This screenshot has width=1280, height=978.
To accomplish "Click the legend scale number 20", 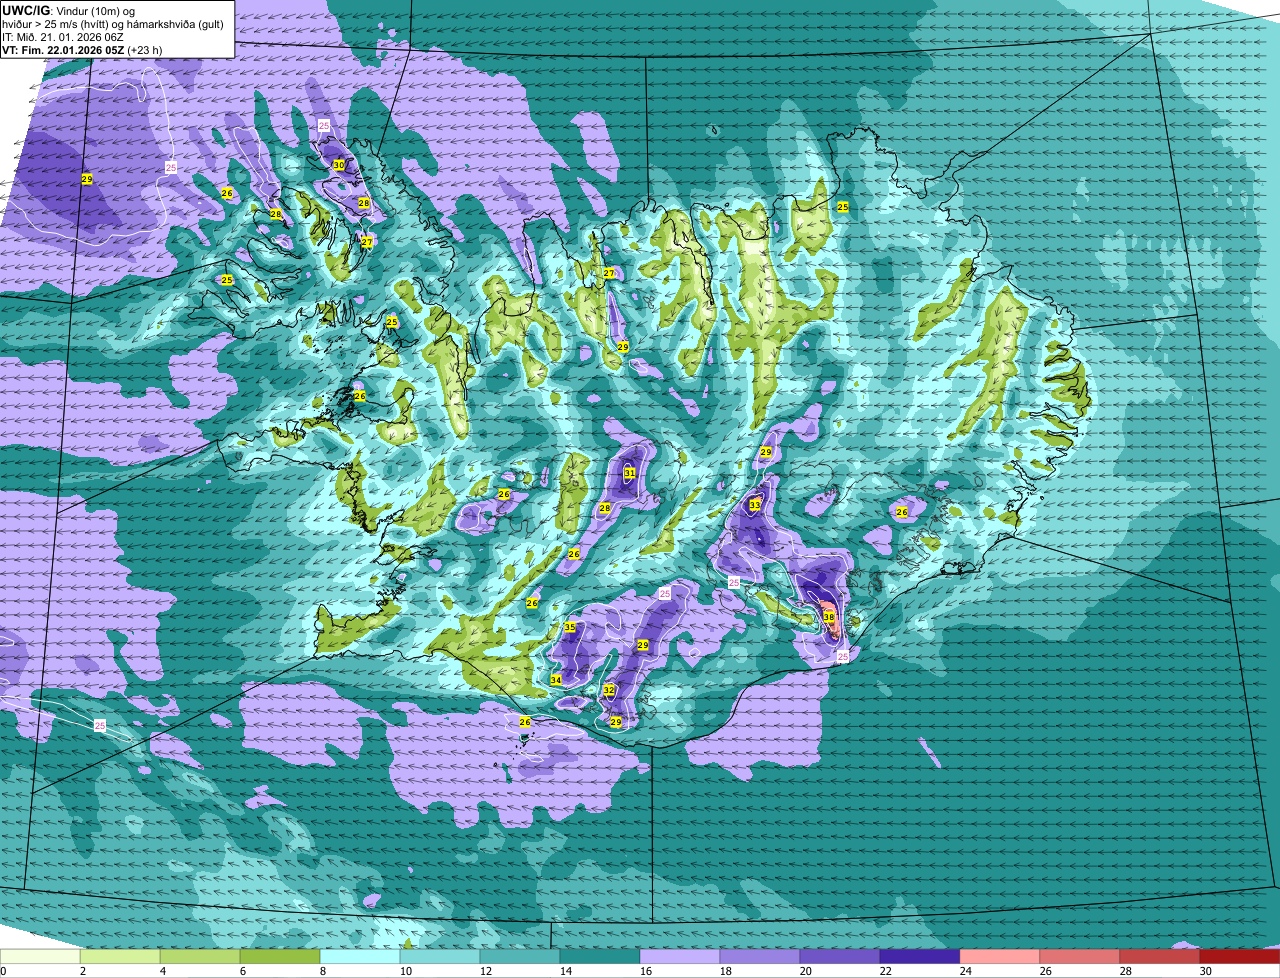I will coord(806,971).
